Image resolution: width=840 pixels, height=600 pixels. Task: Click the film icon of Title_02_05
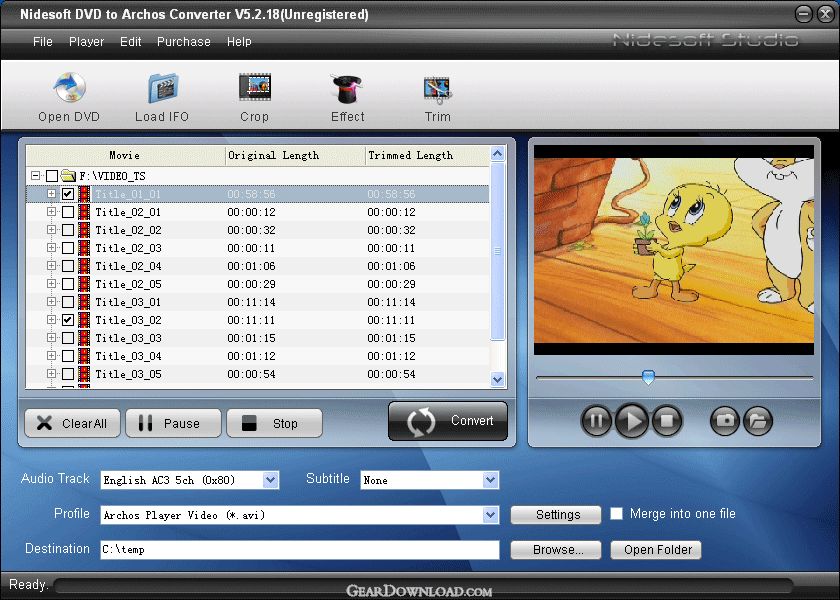pyautogui.click(x=84, y=284)
